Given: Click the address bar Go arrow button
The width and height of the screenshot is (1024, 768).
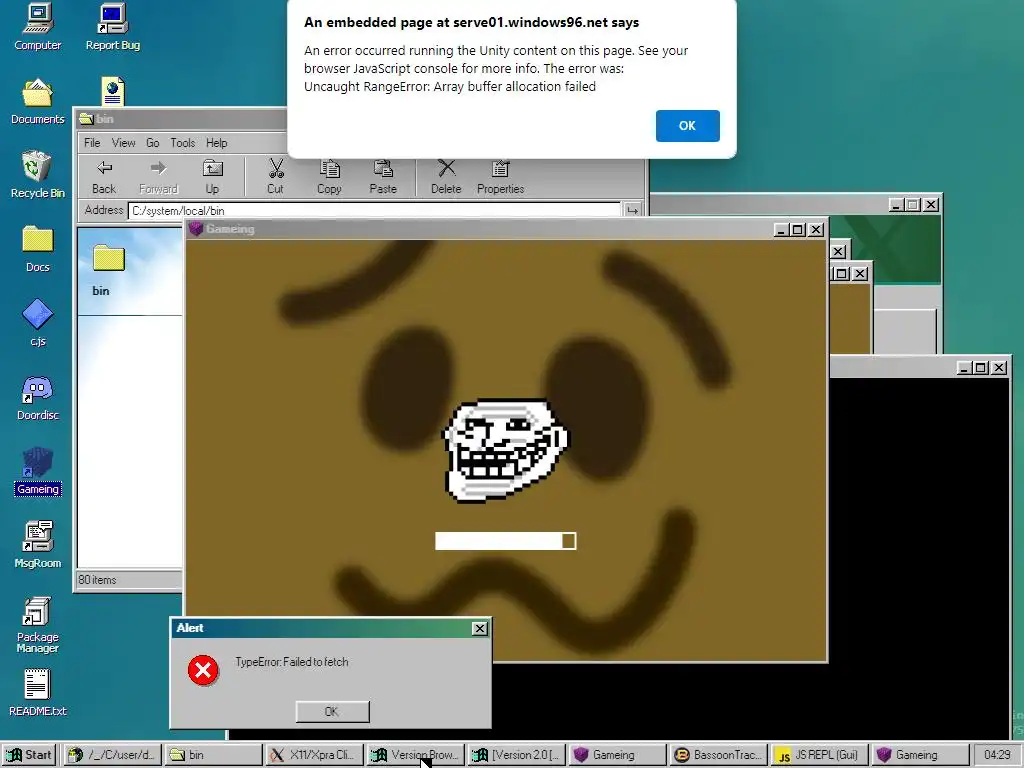Looking at the screenshot, I should pyautogui.click(x=632, y=210).
